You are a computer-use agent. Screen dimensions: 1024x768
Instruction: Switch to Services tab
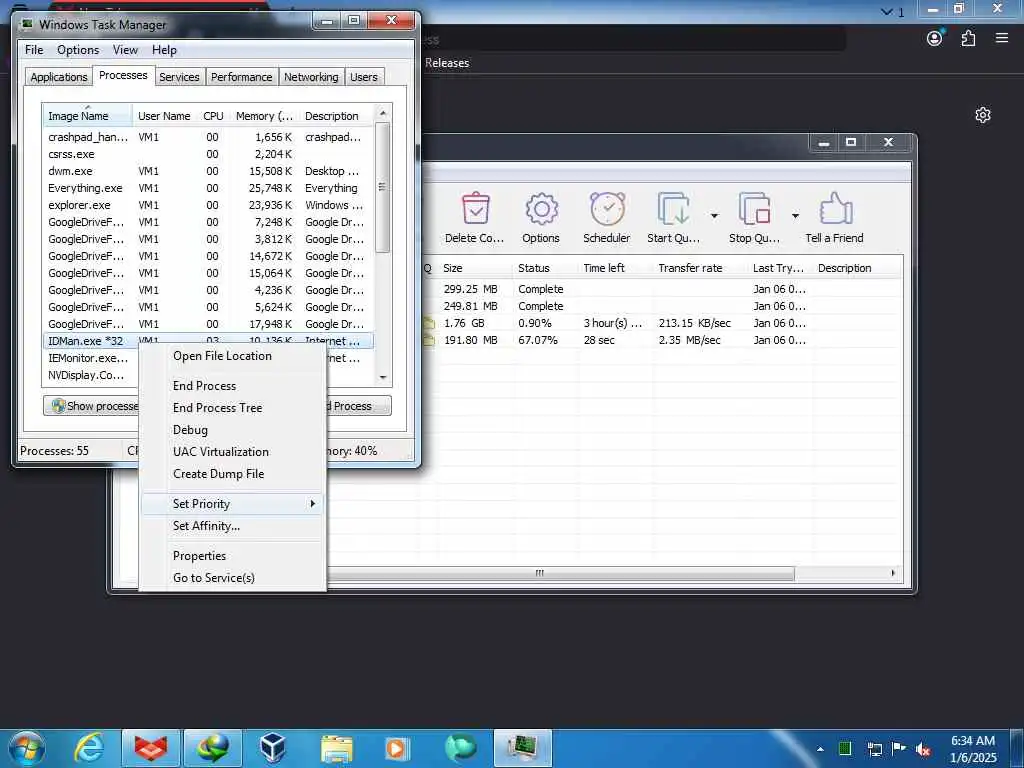(179, 77)
